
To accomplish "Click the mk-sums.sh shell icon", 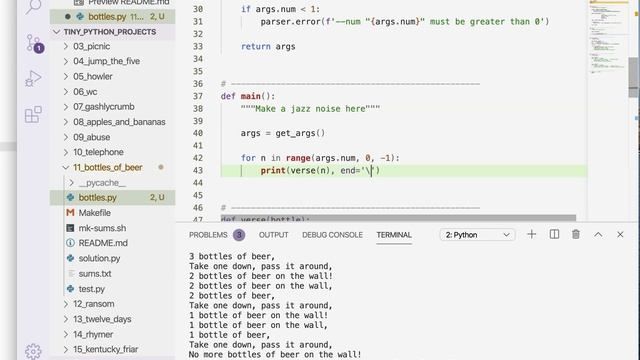I will click(70, 228).
